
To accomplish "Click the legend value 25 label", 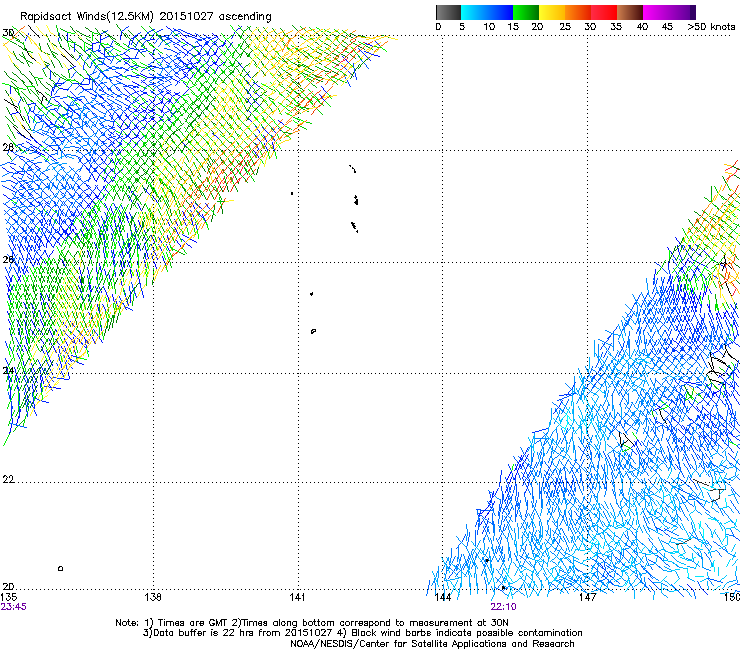I will tap(565, 27).
